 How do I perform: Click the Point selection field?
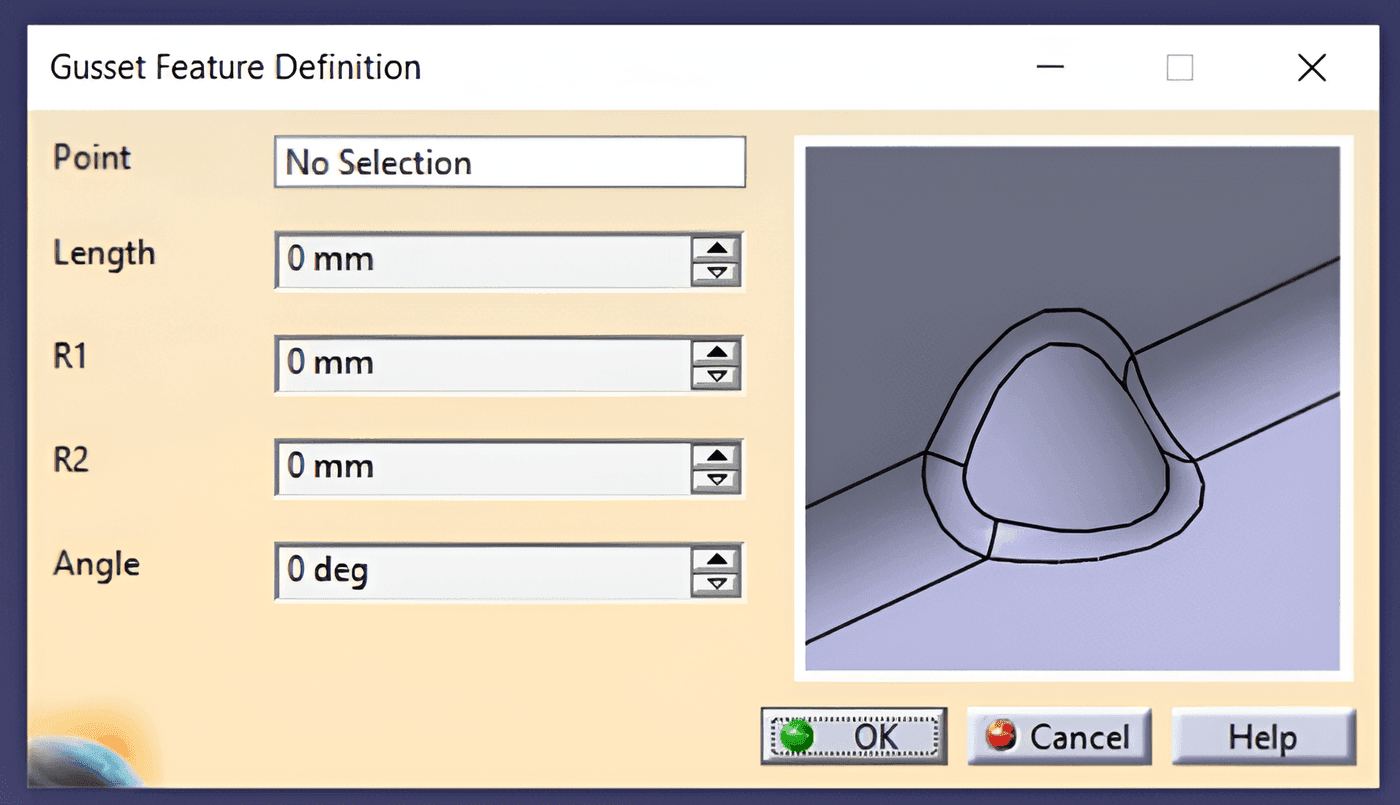[510, 162]
